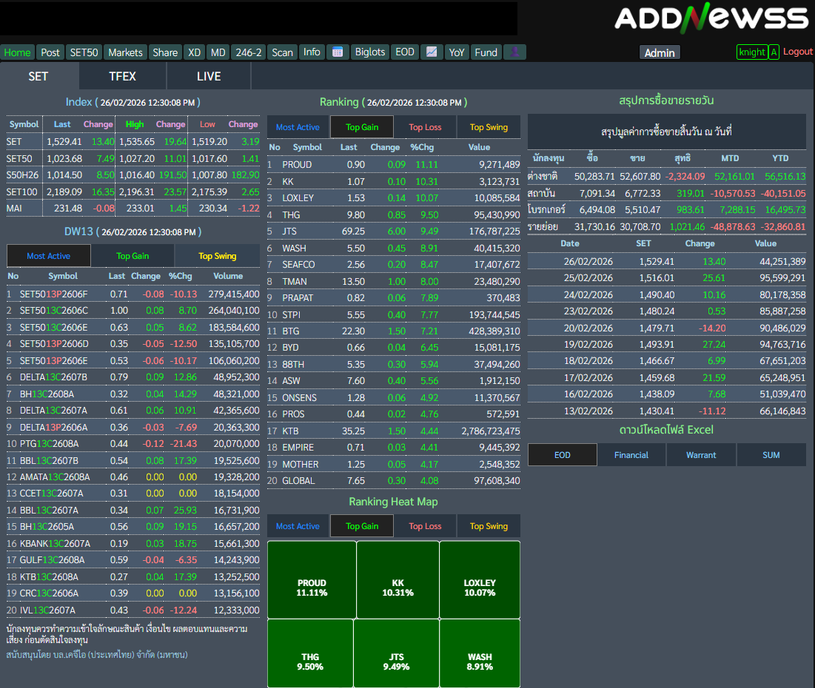Download the Financial Excel file

631,455
